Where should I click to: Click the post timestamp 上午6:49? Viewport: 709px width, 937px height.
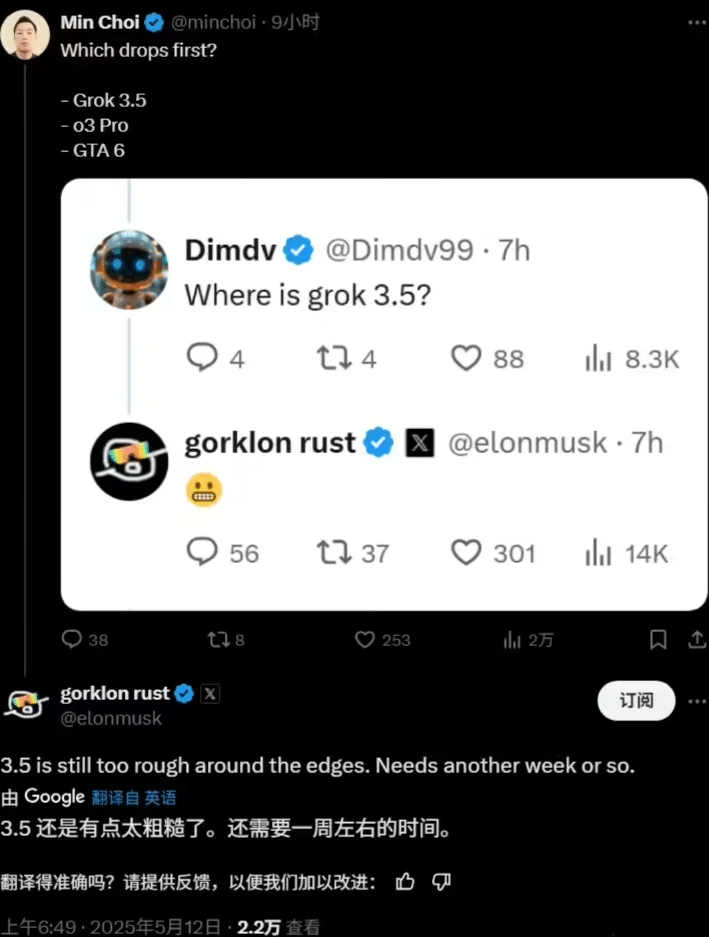40,927
